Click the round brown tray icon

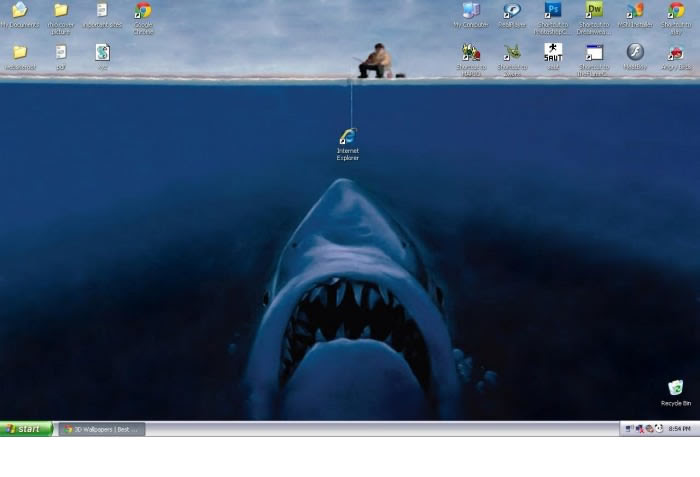649,429
